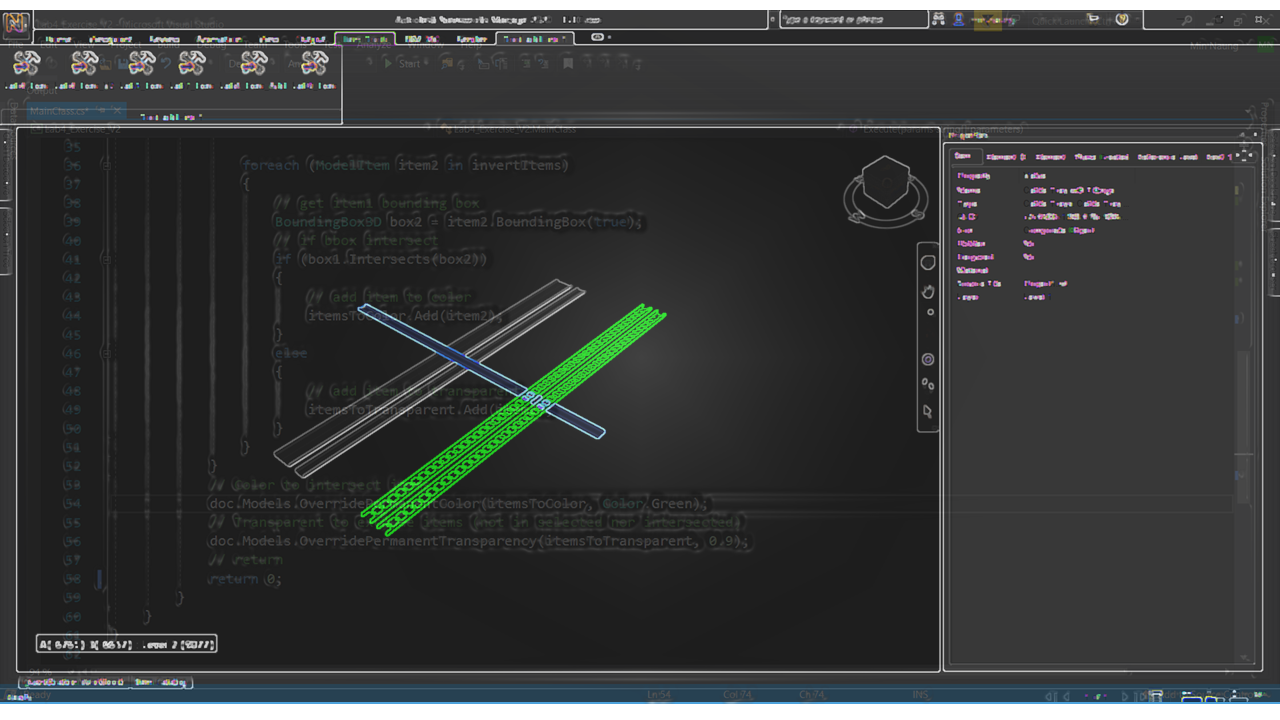Image resolution: width=1280 pixels, height=720 pixels.
Task: Expand the Tool add-ins 1 panel title
Action: pos(171,117)
